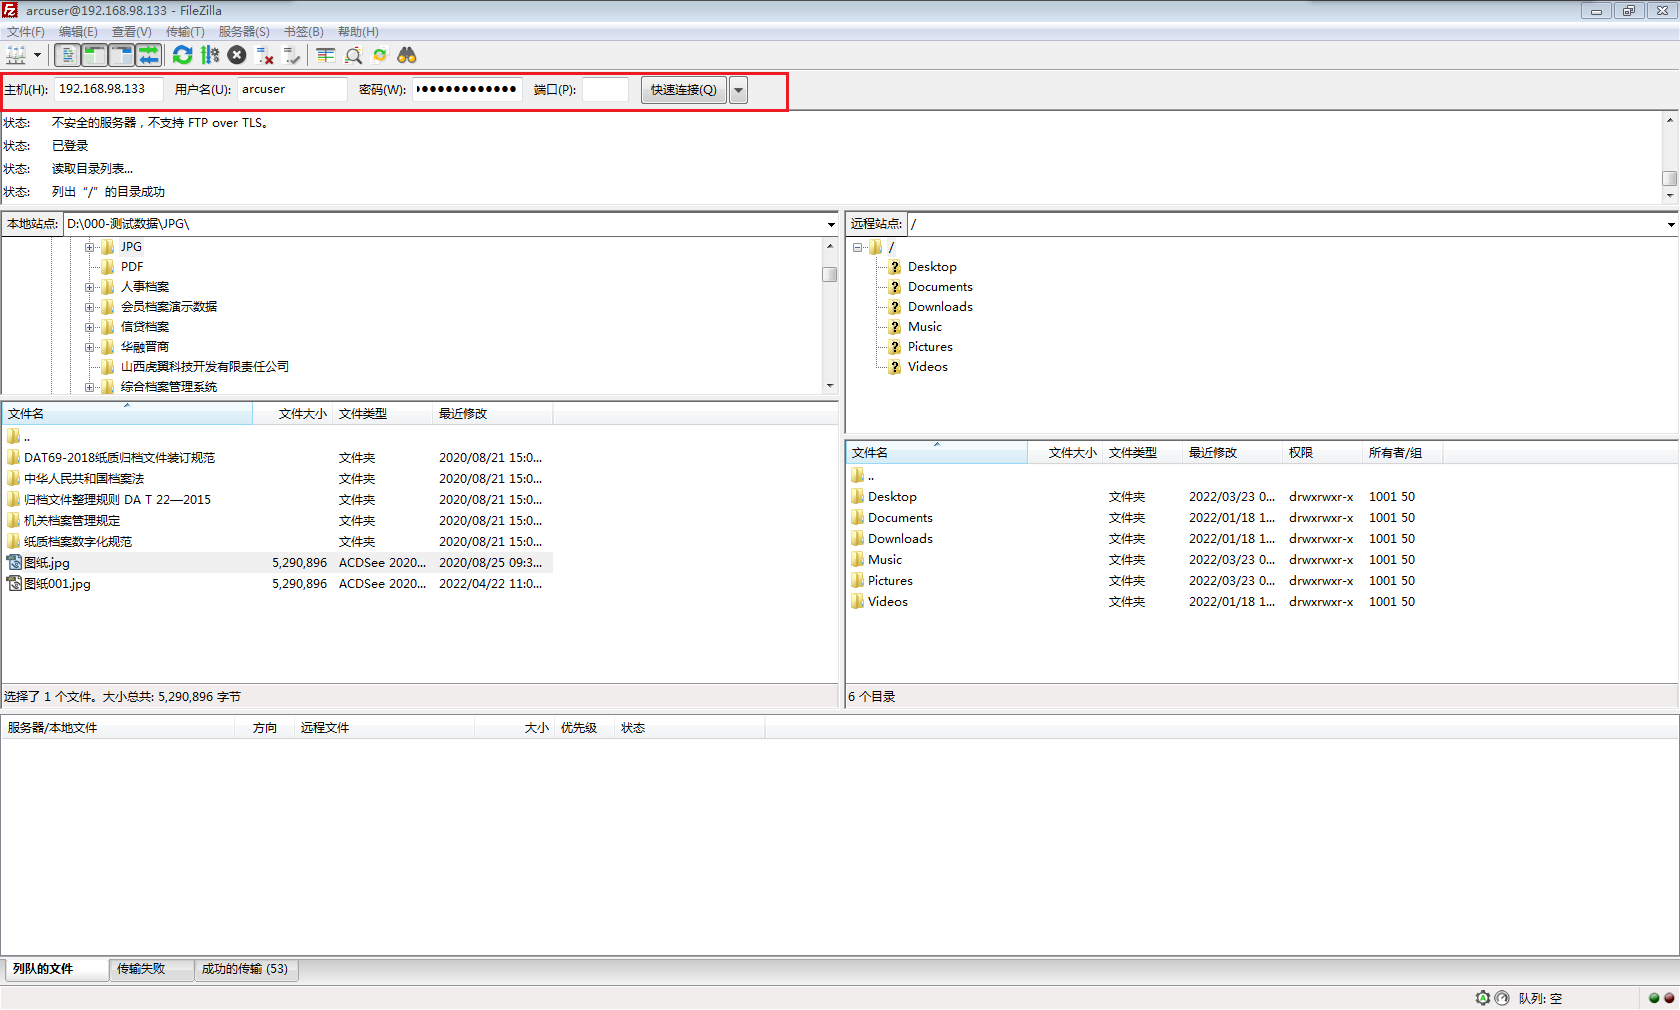1680x1010 pixels.
Task: Click the FileZilla logo in title bar
Action: tap(10, 10)
